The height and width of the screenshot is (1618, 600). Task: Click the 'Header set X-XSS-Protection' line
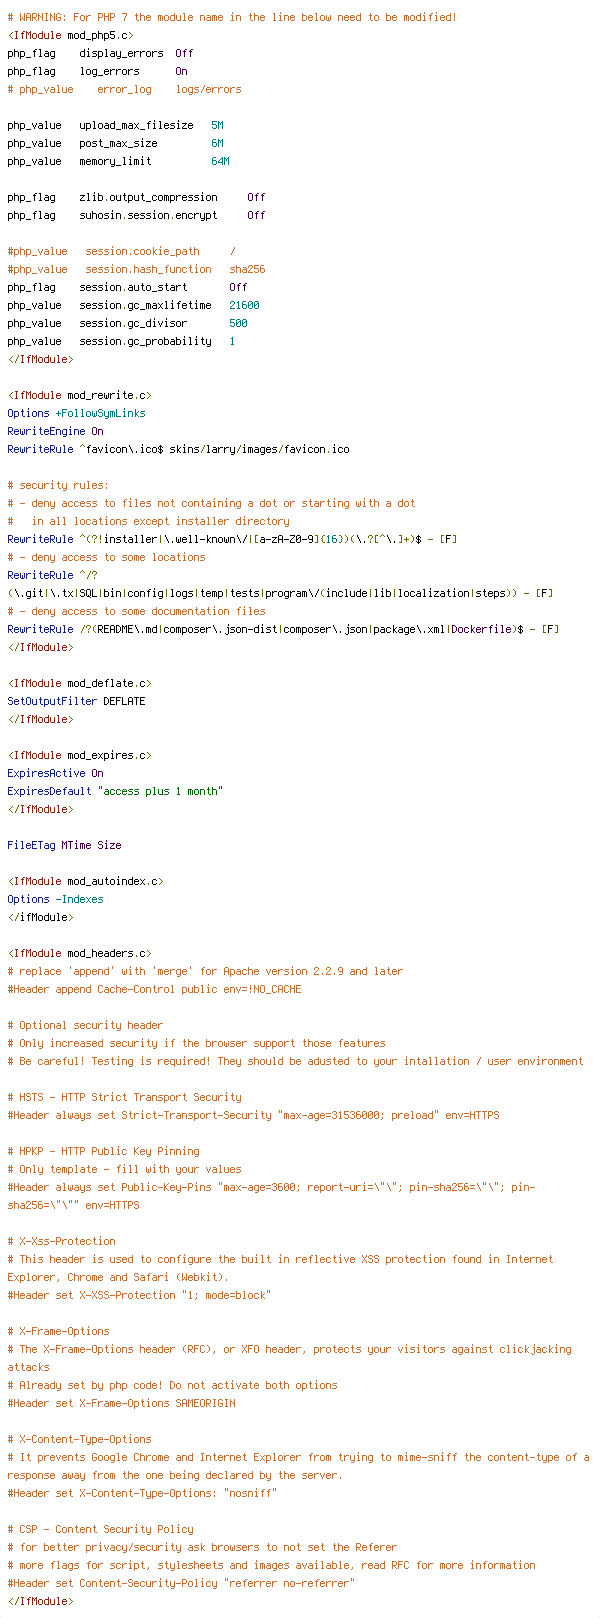tap(139, 1295)
